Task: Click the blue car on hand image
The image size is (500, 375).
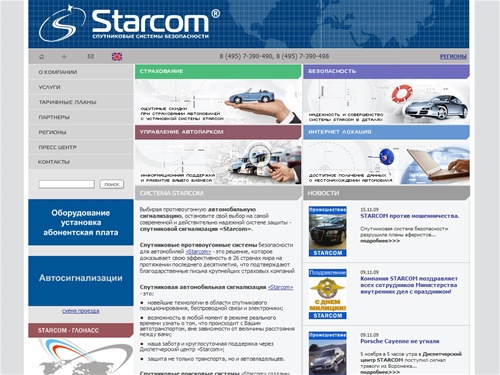Action: 218,101
